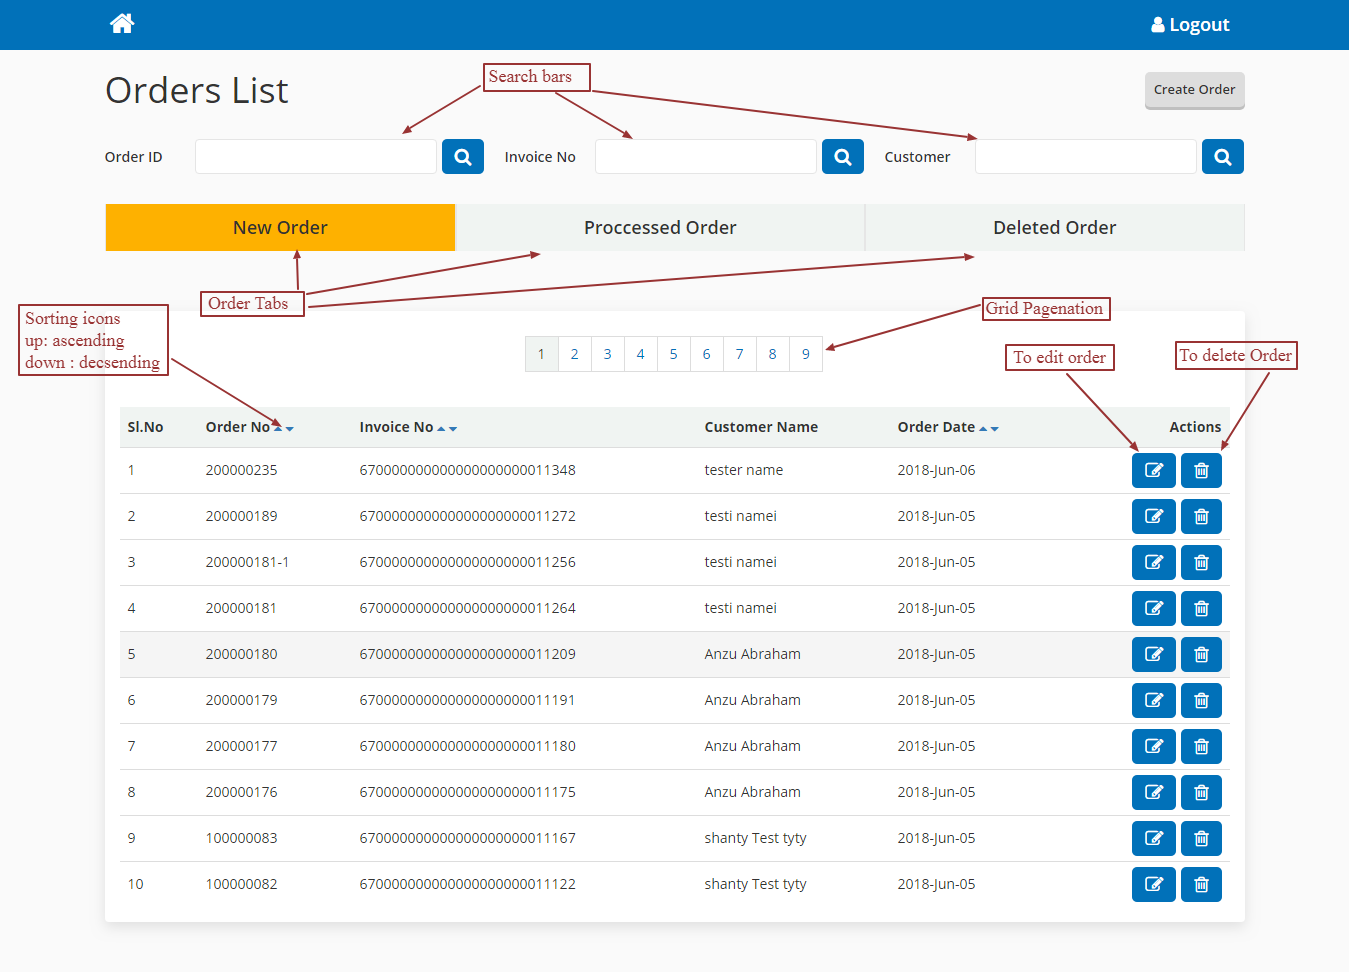Focus the Order ID search field
The width and height of the screenshot is (1349, 972).
tap(316, 157)
